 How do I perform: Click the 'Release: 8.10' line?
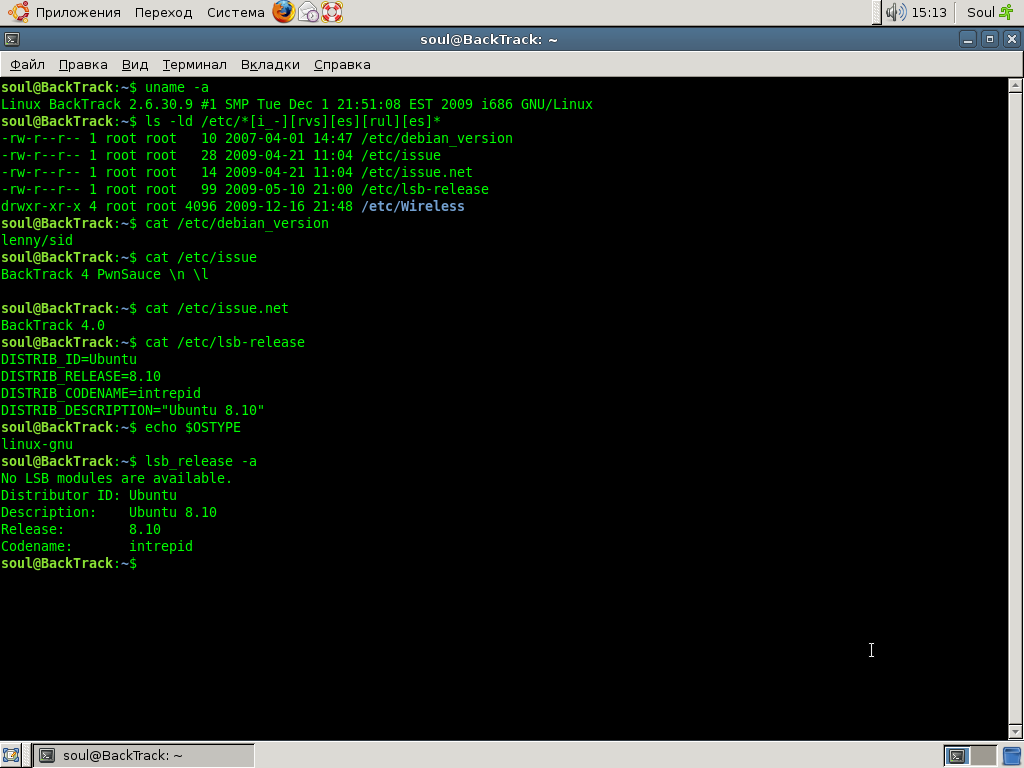(81, 529)
